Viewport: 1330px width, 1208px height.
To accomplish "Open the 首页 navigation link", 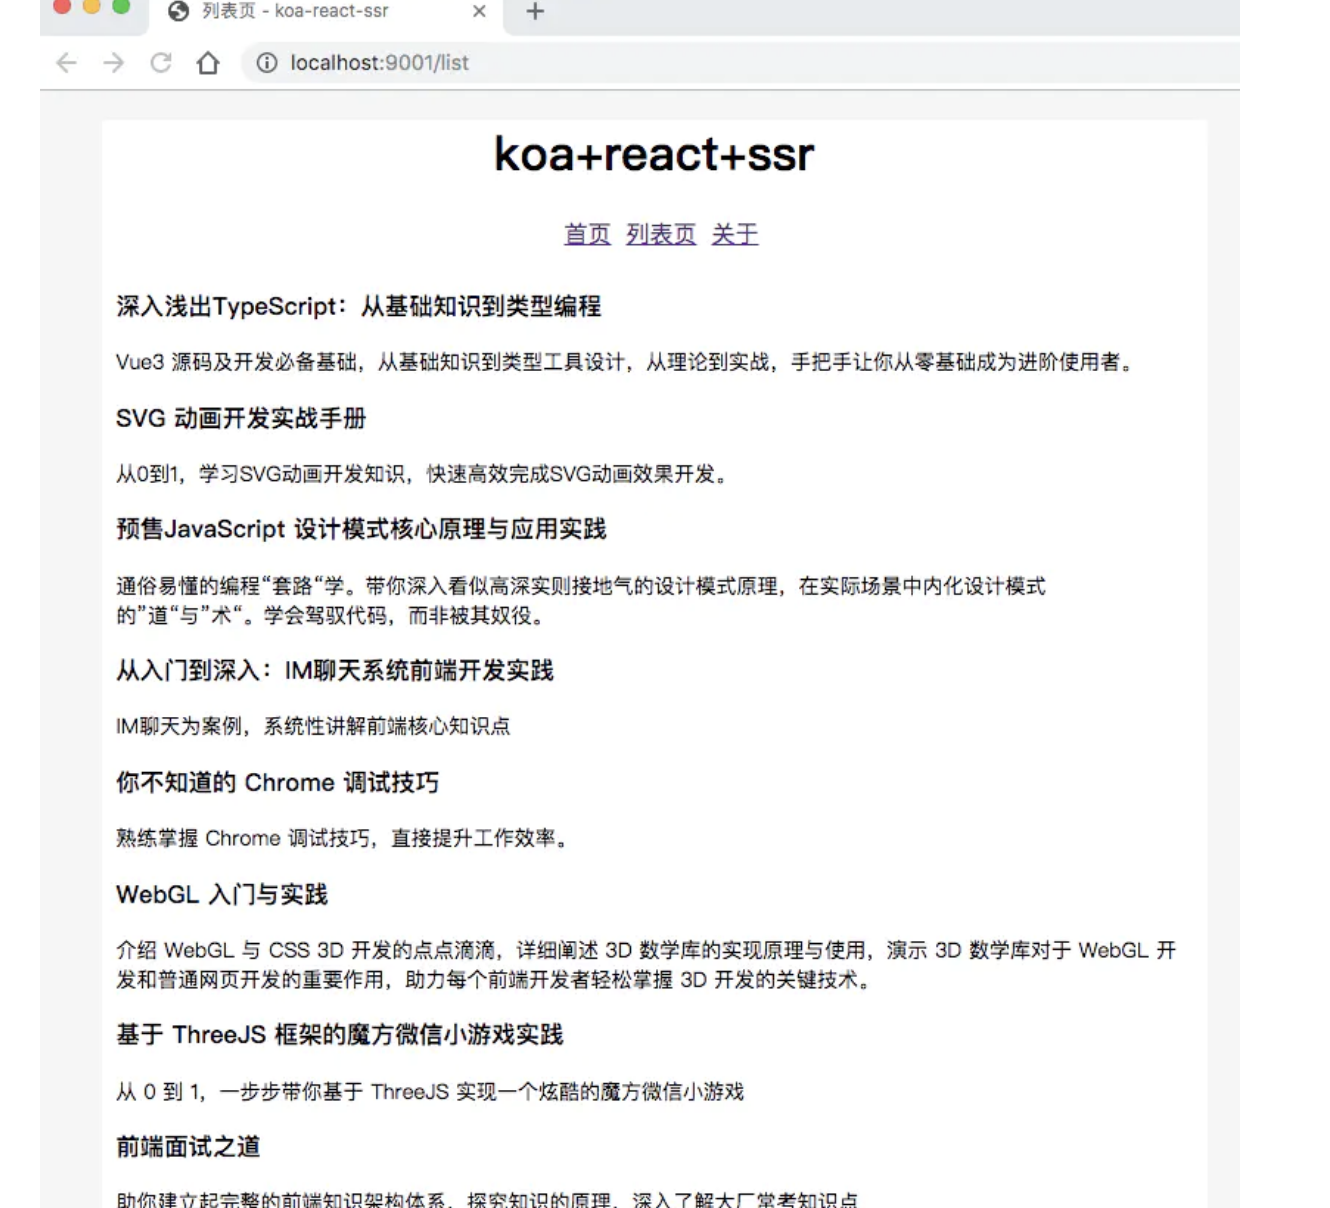I will 587,234.
